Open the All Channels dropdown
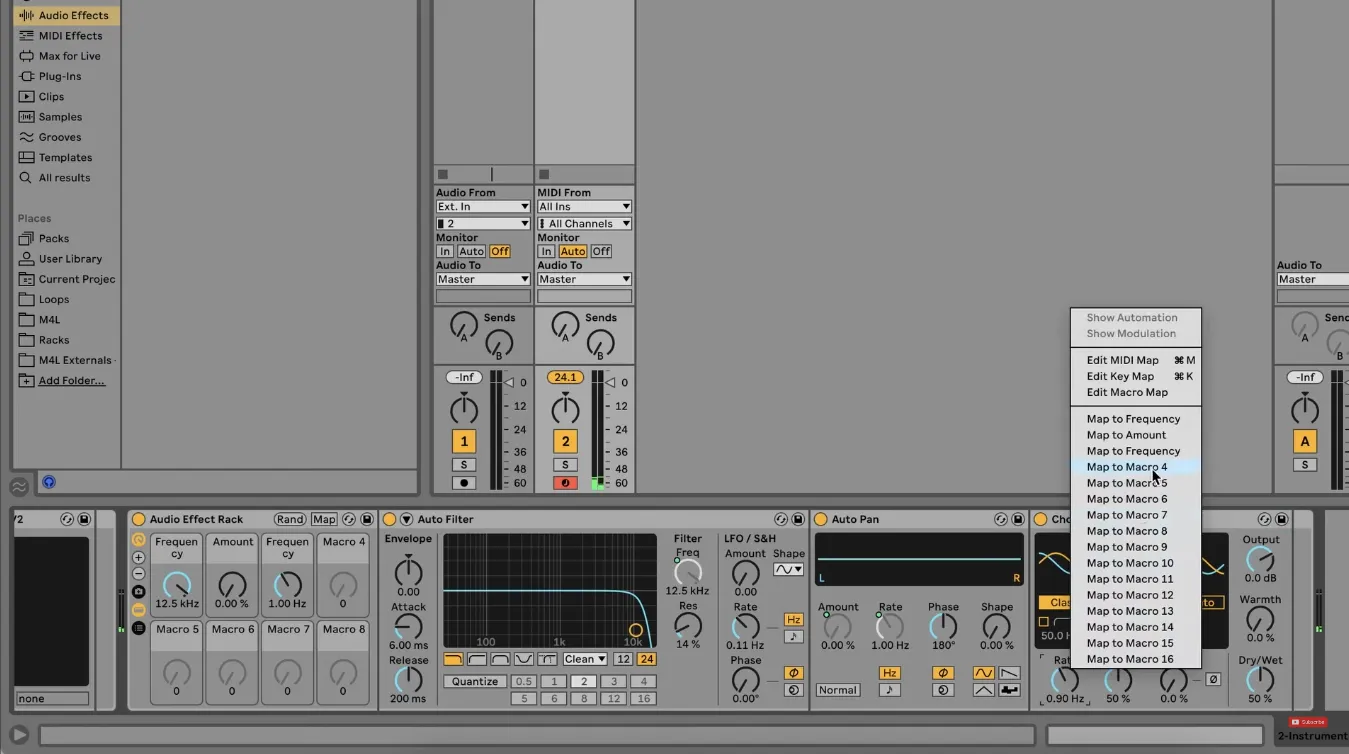1349x754 pixels. [x=584, y=223]
